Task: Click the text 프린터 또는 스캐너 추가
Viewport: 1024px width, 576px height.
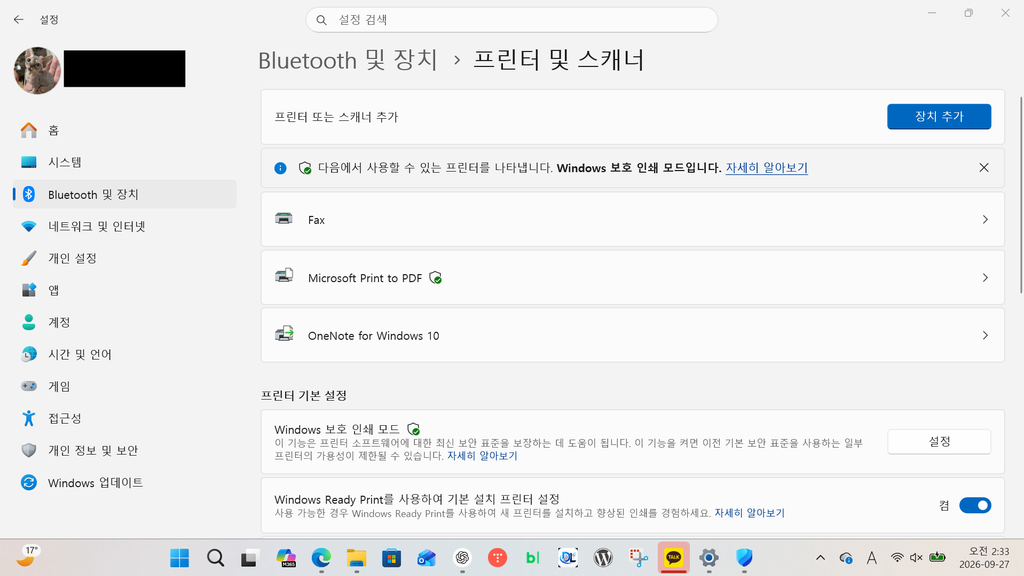Action: click(x=336, y=117)
